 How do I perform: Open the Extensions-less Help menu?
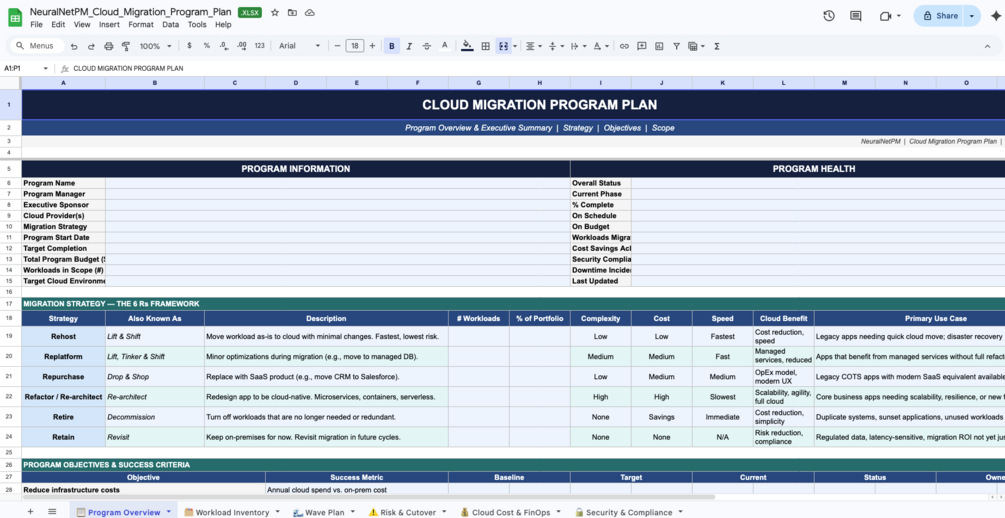pyautogui.click(x=223, y=24)
